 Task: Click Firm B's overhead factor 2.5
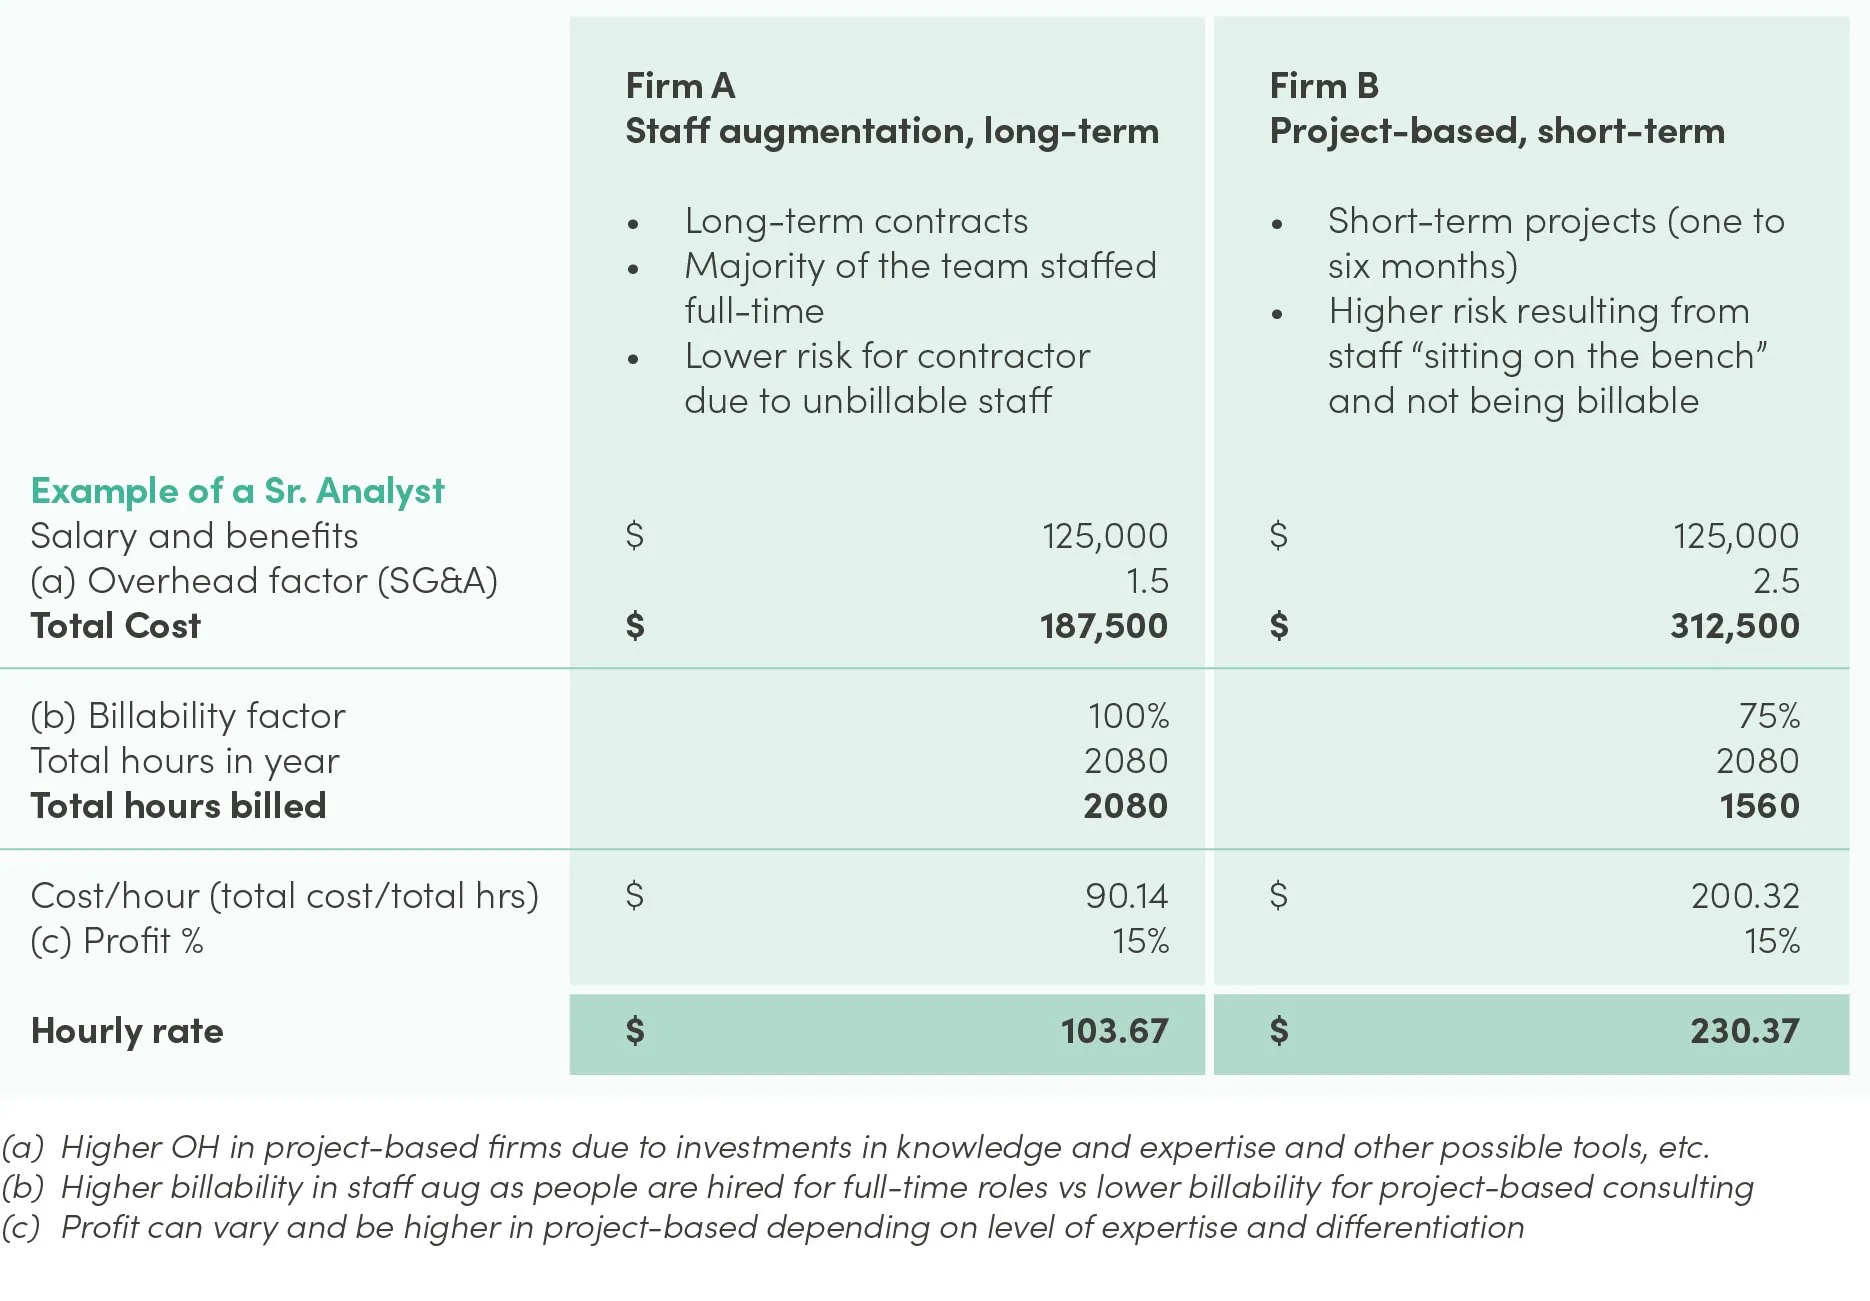coord(1776,581)
